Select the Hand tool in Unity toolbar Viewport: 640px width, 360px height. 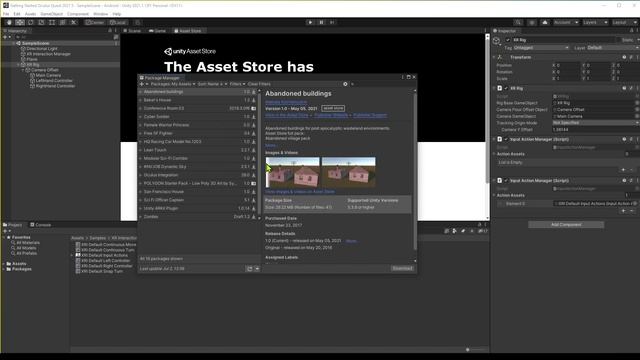(x=9, y=22)
